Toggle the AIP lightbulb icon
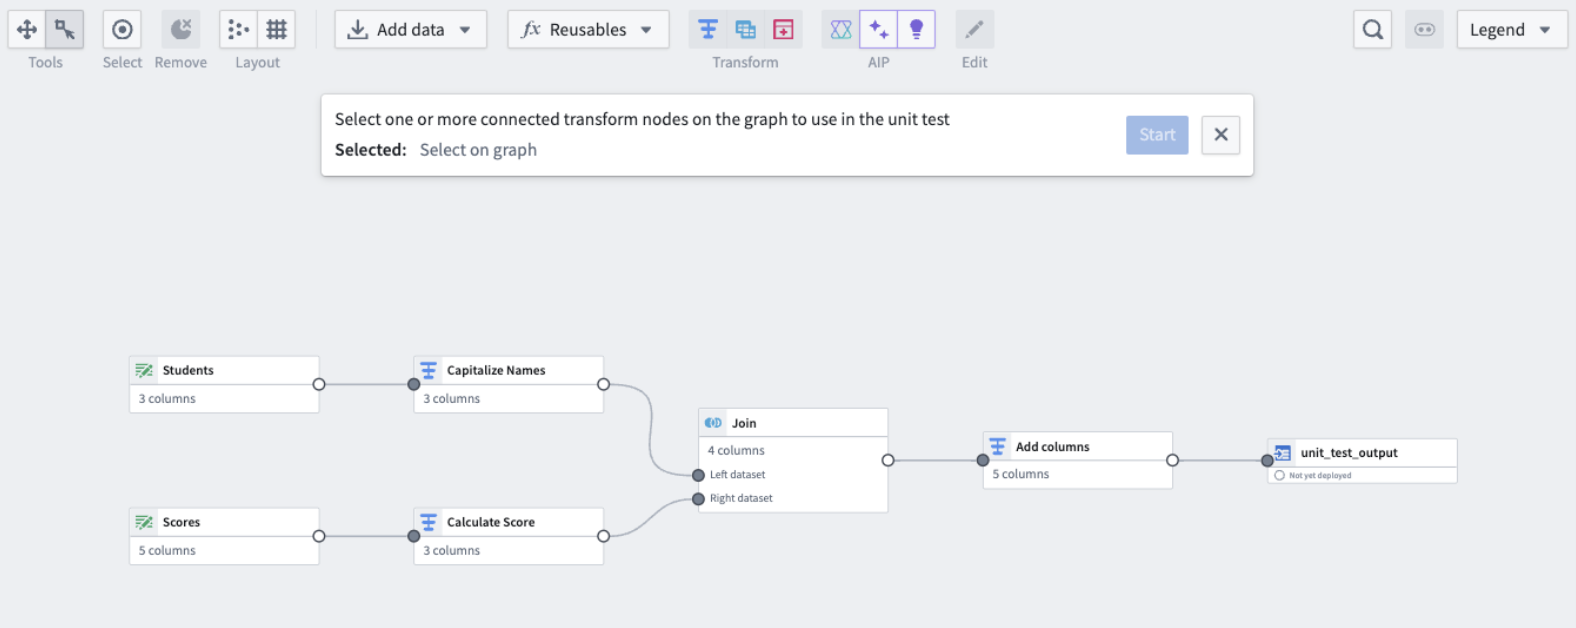Screen dimensions: 1576x628 [916, 30]
